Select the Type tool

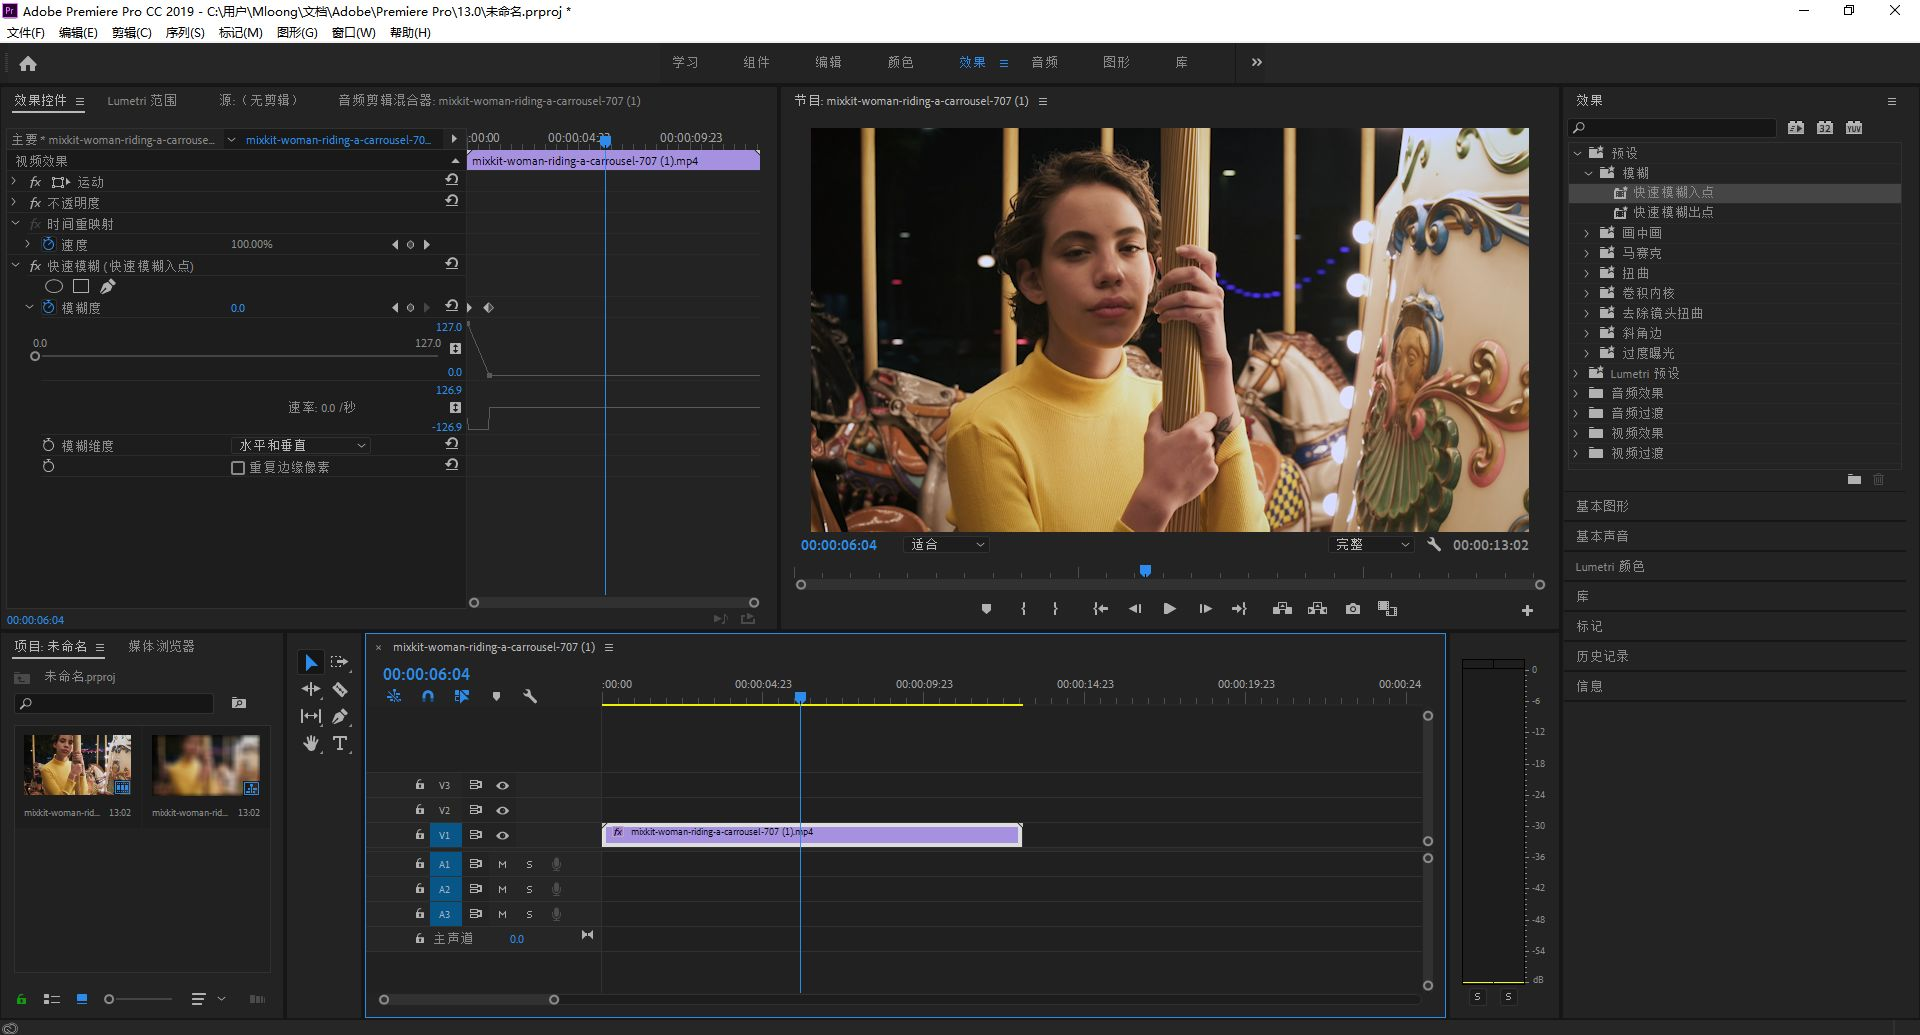pos(340,743)
